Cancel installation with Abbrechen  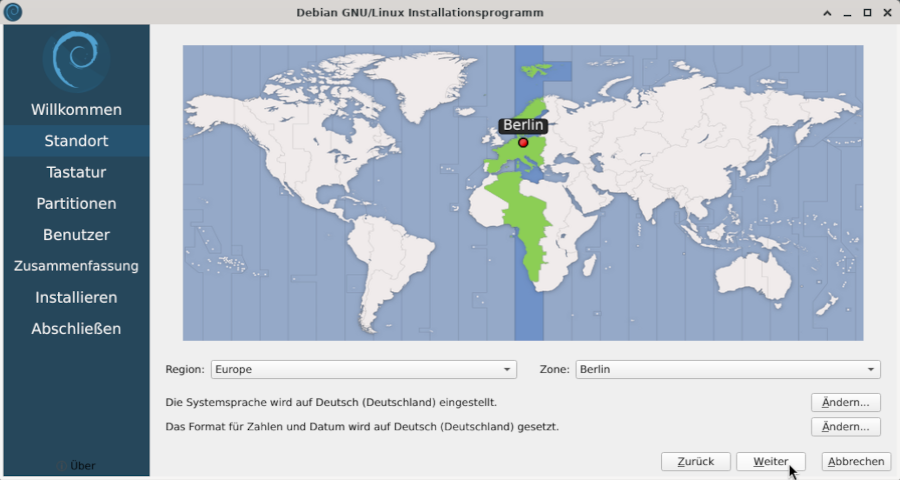pyautogui.click(x=856, y=462)
